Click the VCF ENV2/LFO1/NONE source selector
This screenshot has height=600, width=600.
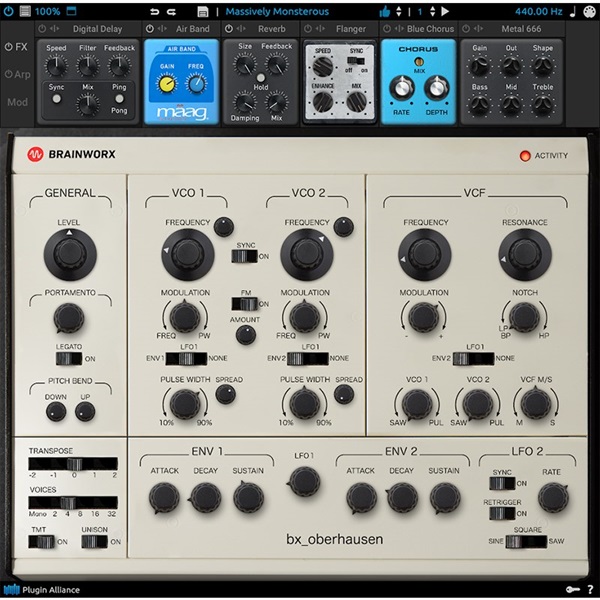[473, 359]
